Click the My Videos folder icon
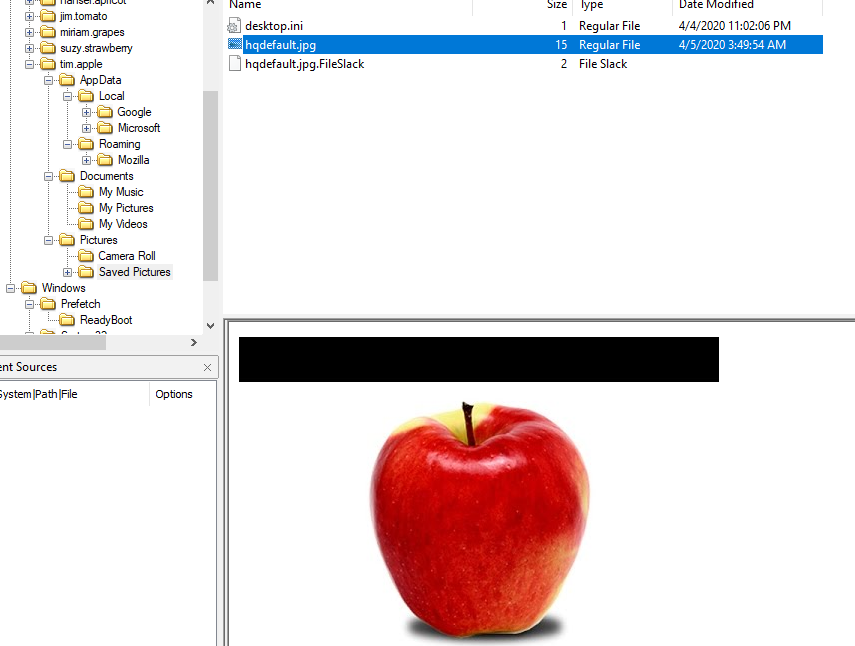Screen dimensions: 855x646 (x=86, y=224)
